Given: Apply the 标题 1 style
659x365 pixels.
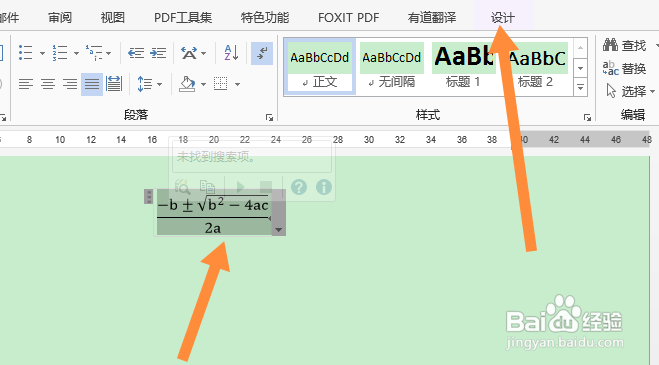Looking at the screenshot, I should 464,66.
